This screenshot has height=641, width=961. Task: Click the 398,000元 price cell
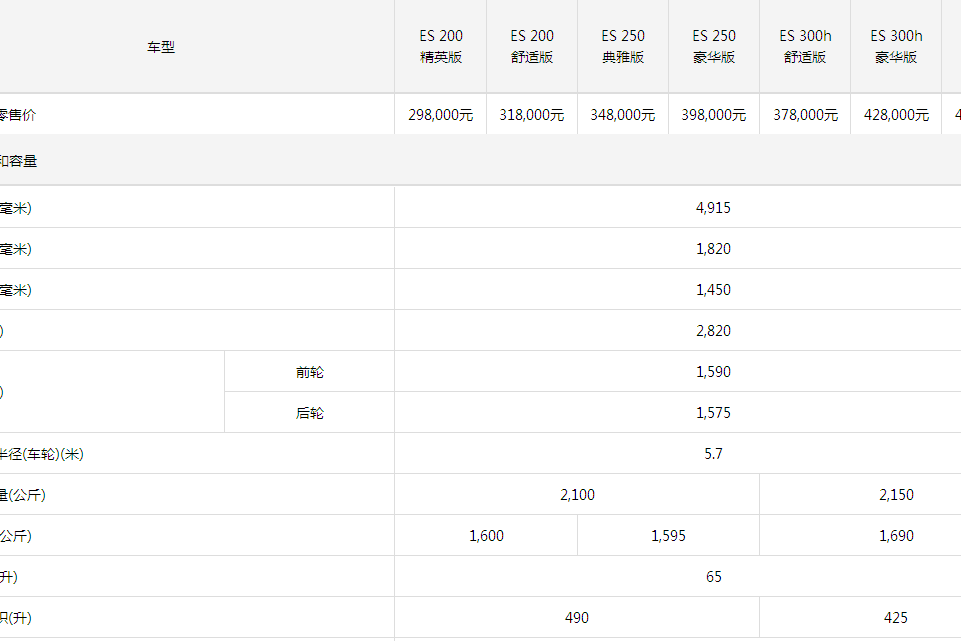[714, 115]
